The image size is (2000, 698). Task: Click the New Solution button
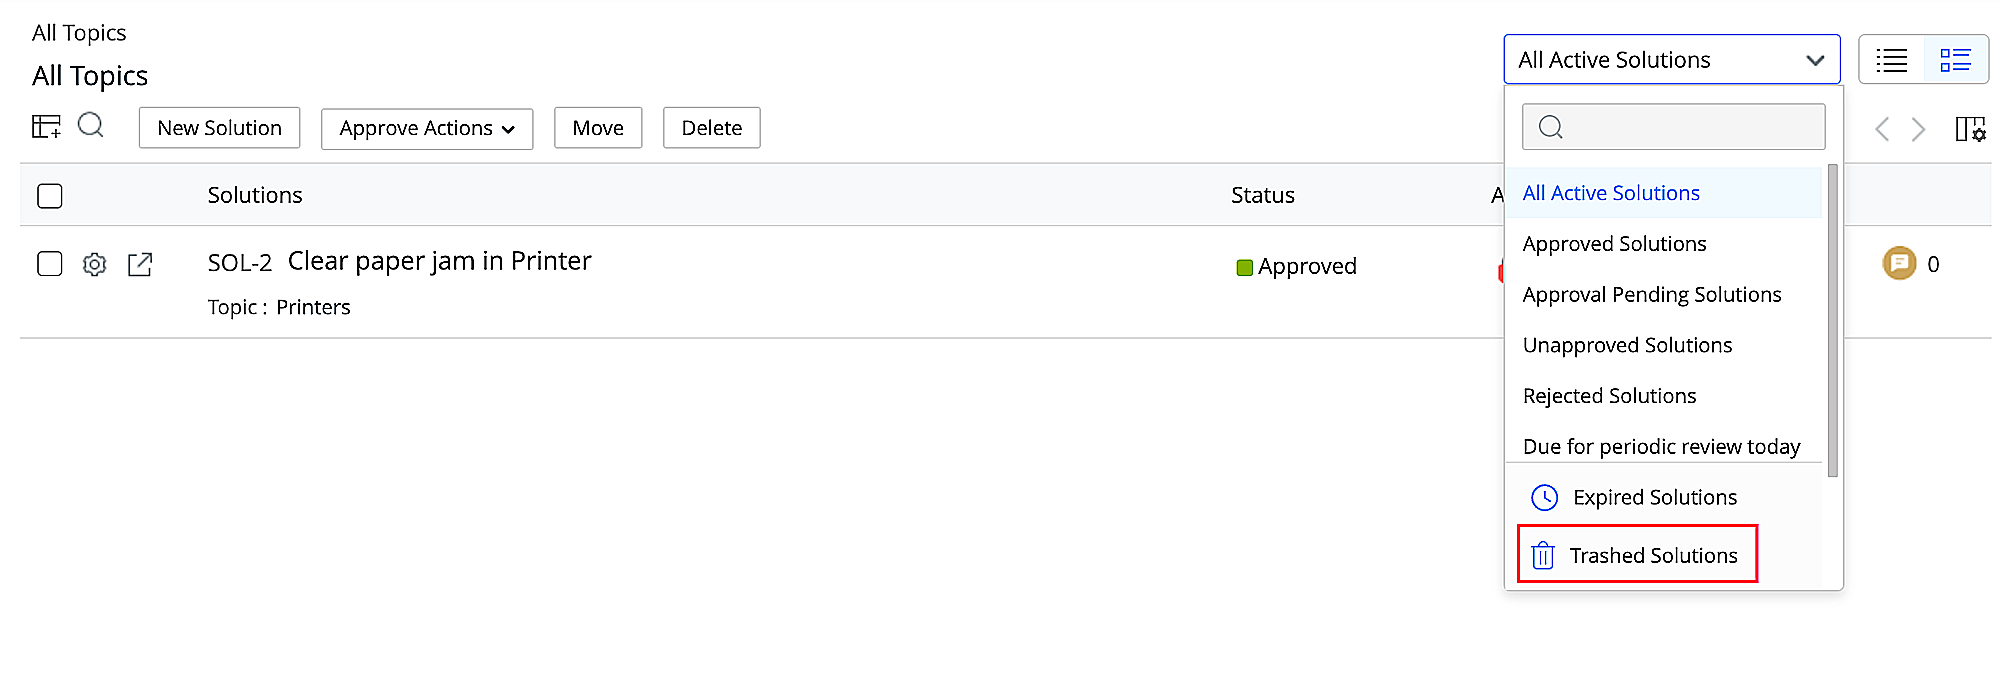coord(219,128)
